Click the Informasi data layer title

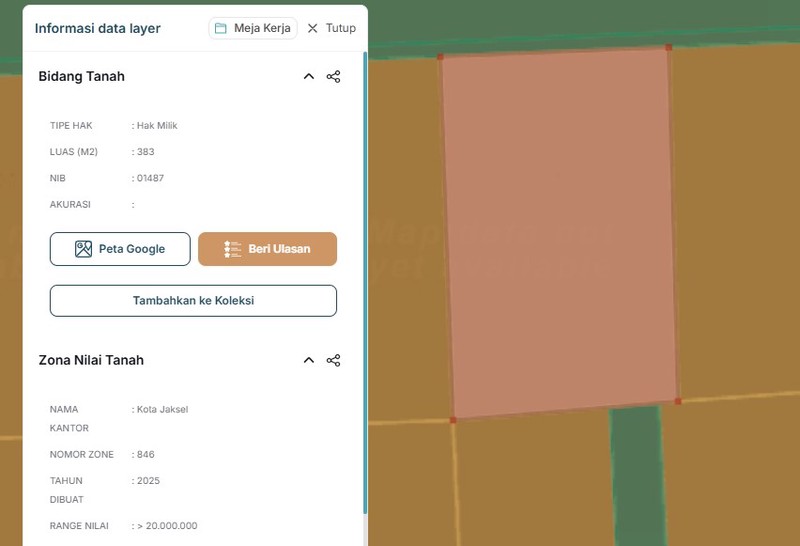pyautogui.click(x=97, y=28)
